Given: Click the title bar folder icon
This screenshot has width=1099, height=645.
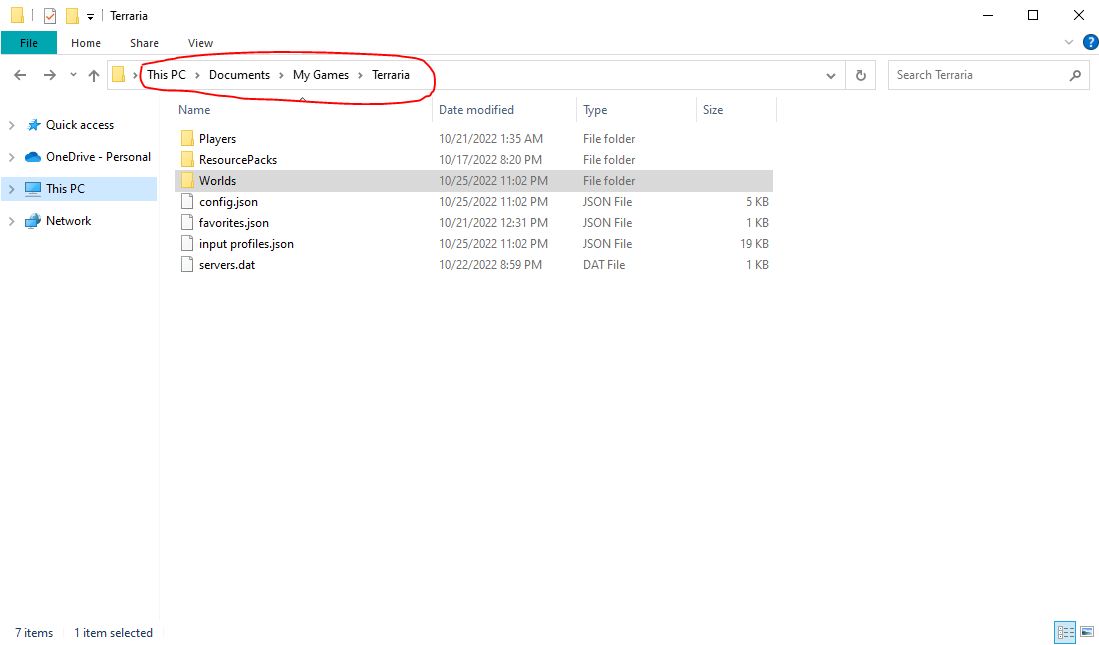Looking at the screenshot, I should point(17,15).
